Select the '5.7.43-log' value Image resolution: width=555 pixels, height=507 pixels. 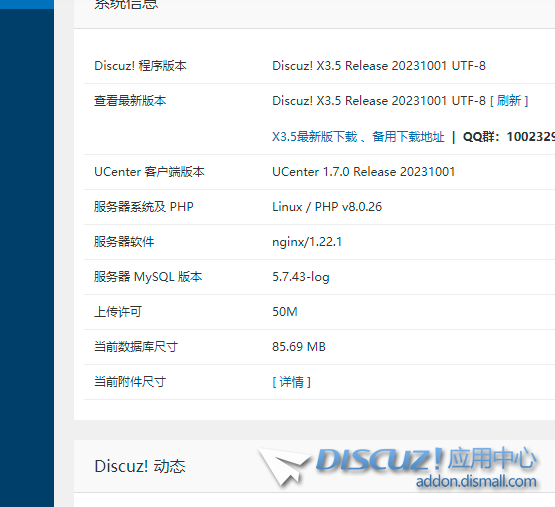pyautogui.click(x=301, y=277)
